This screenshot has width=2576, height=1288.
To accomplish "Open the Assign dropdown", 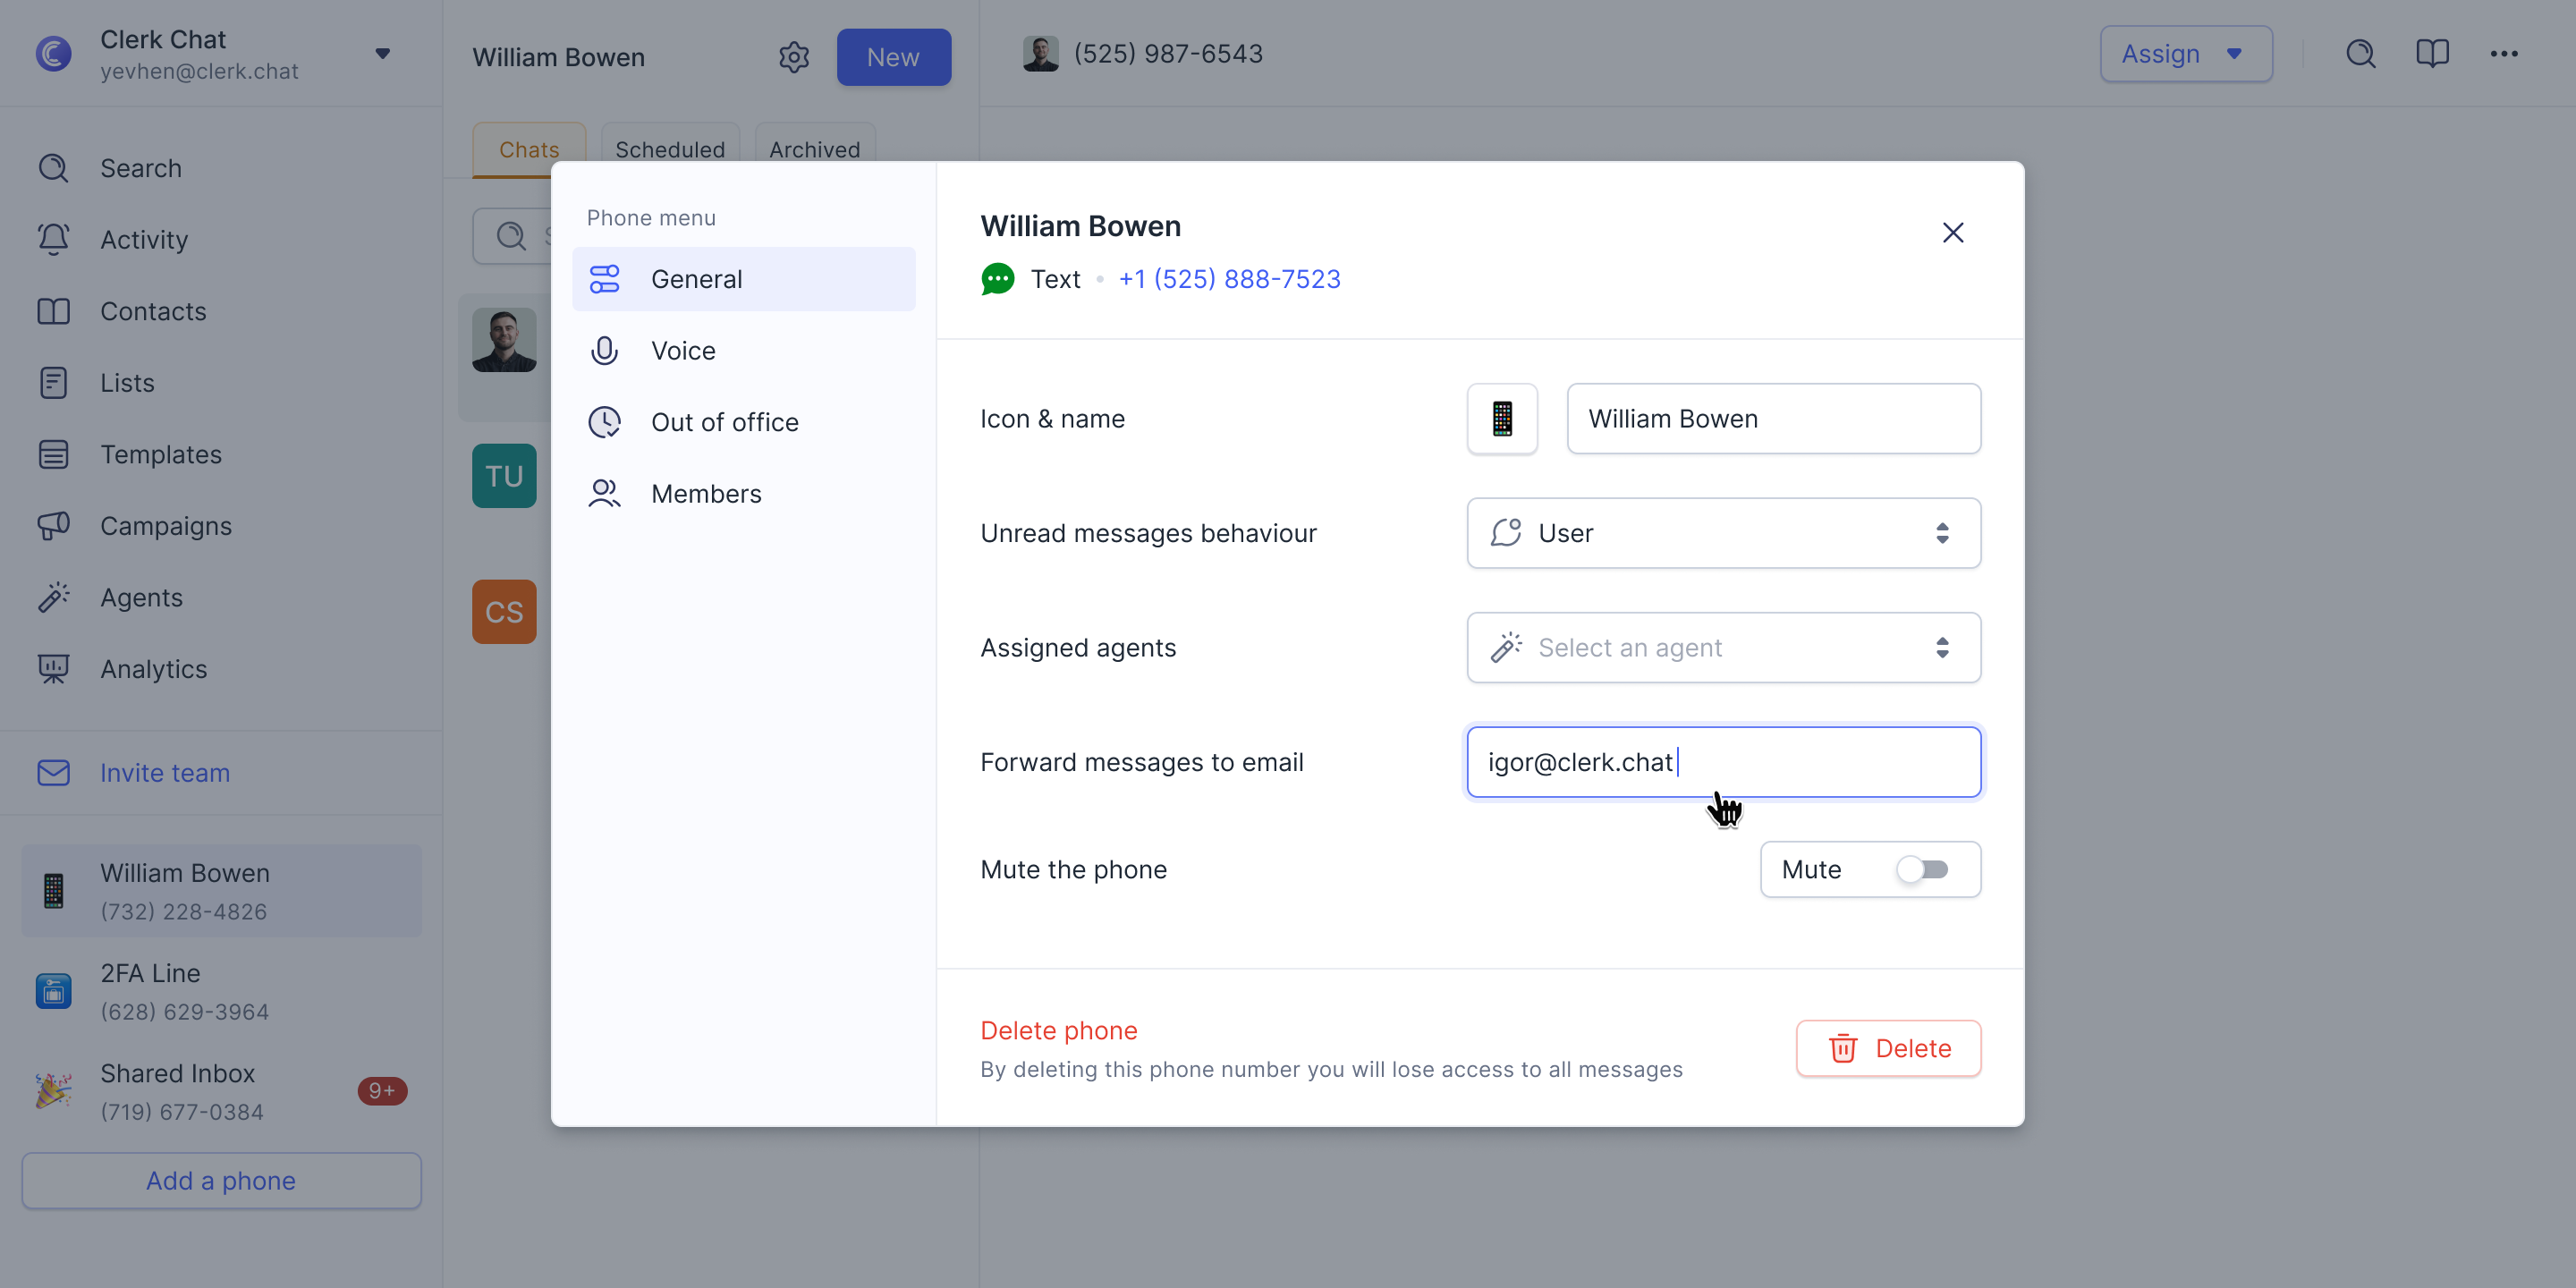I will click(2186, 54).
